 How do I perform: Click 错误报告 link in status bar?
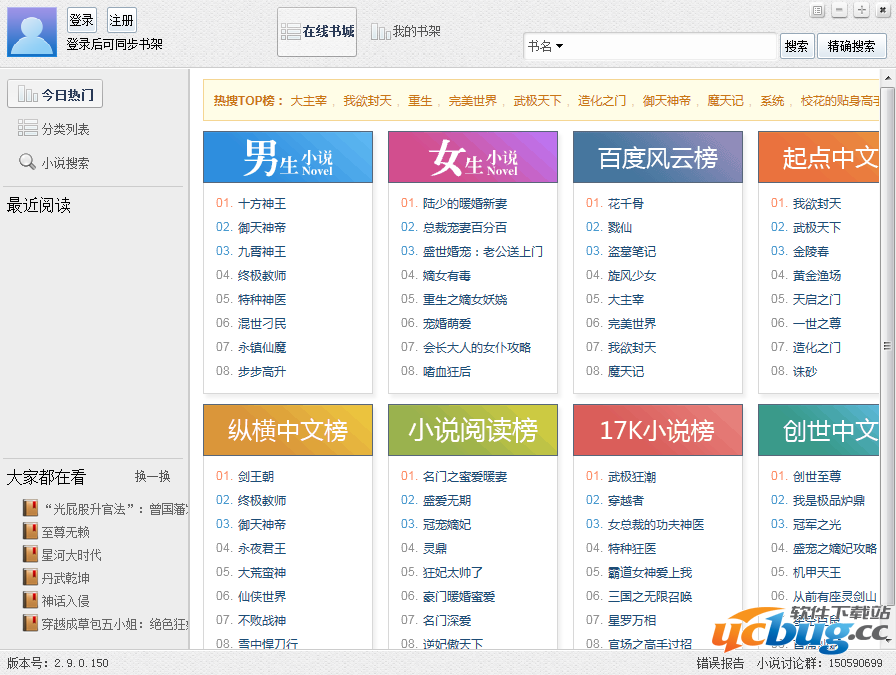click(x=720, y=663)
